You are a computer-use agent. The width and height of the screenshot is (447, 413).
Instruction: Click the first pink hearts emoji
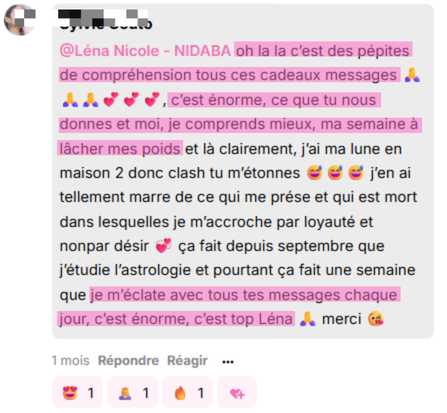[111, 100]
